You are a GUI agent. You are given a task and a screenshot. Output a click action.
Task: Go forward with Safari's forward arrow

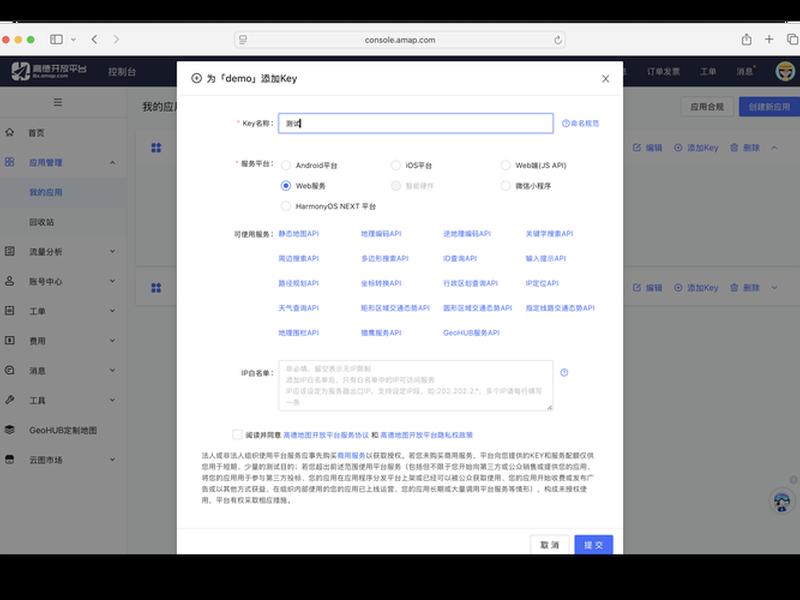116,39
